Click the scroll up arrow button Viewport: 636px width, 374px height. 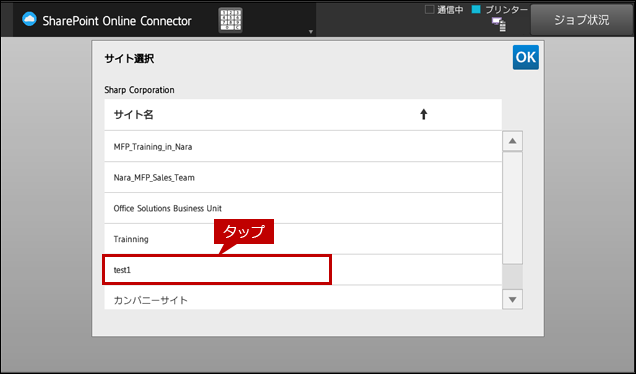[x=512, y=141]
